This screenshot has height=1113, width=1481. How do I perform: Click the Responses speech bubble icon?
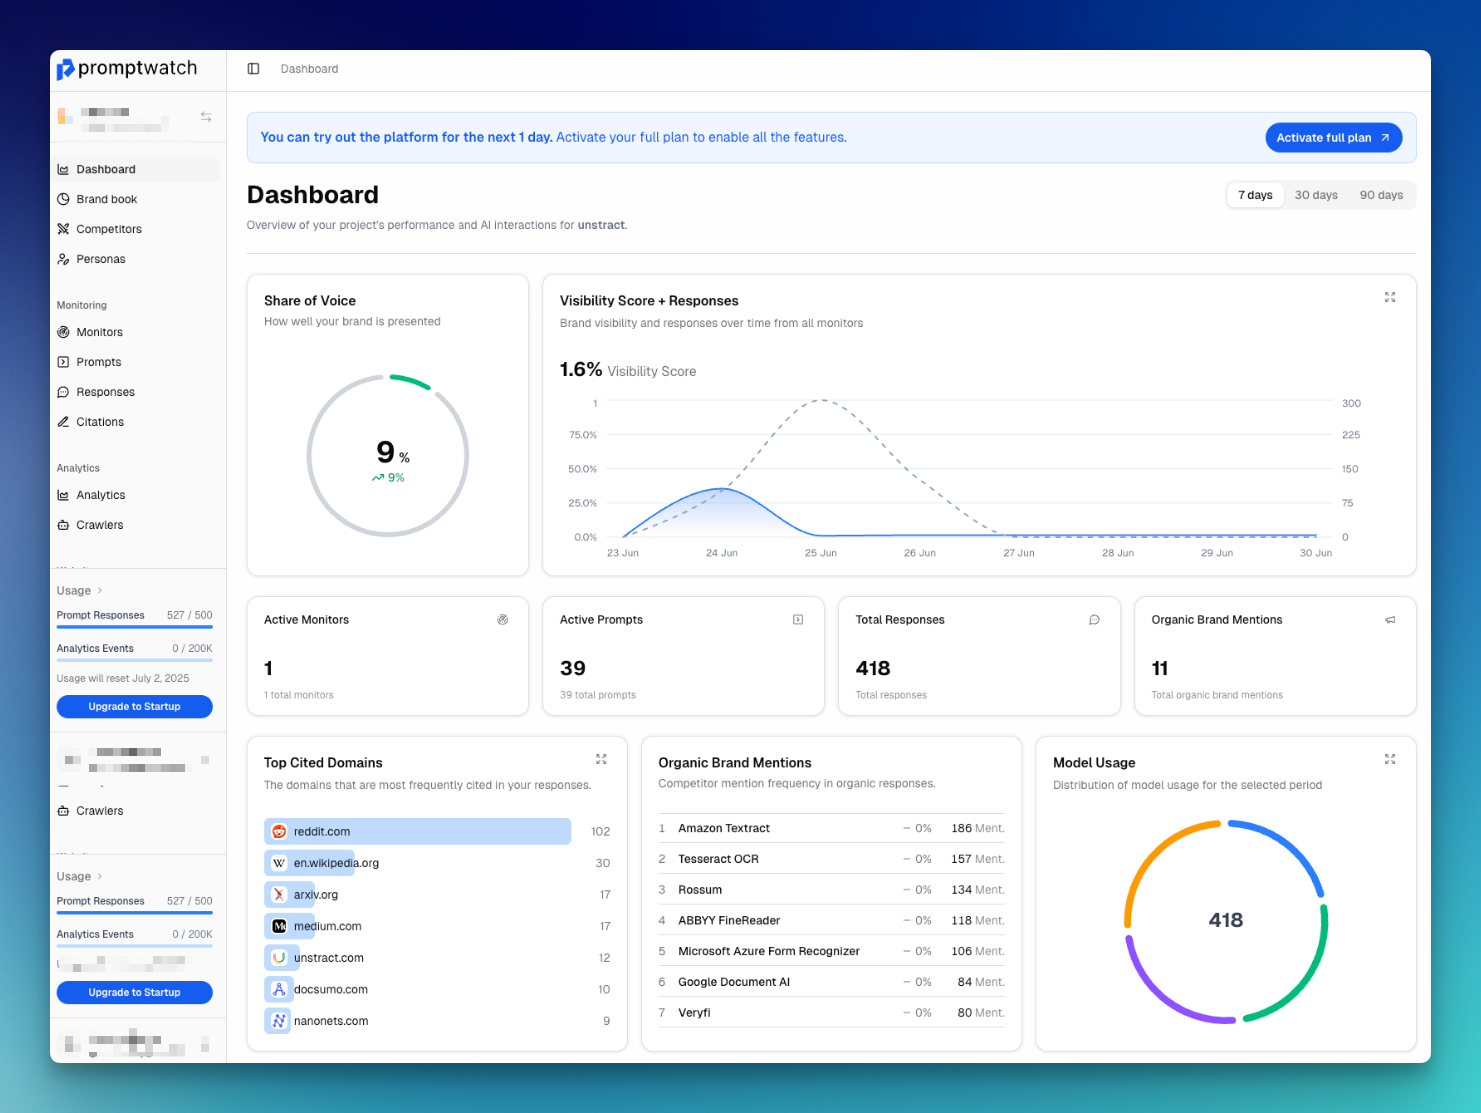tap(63, 392)
